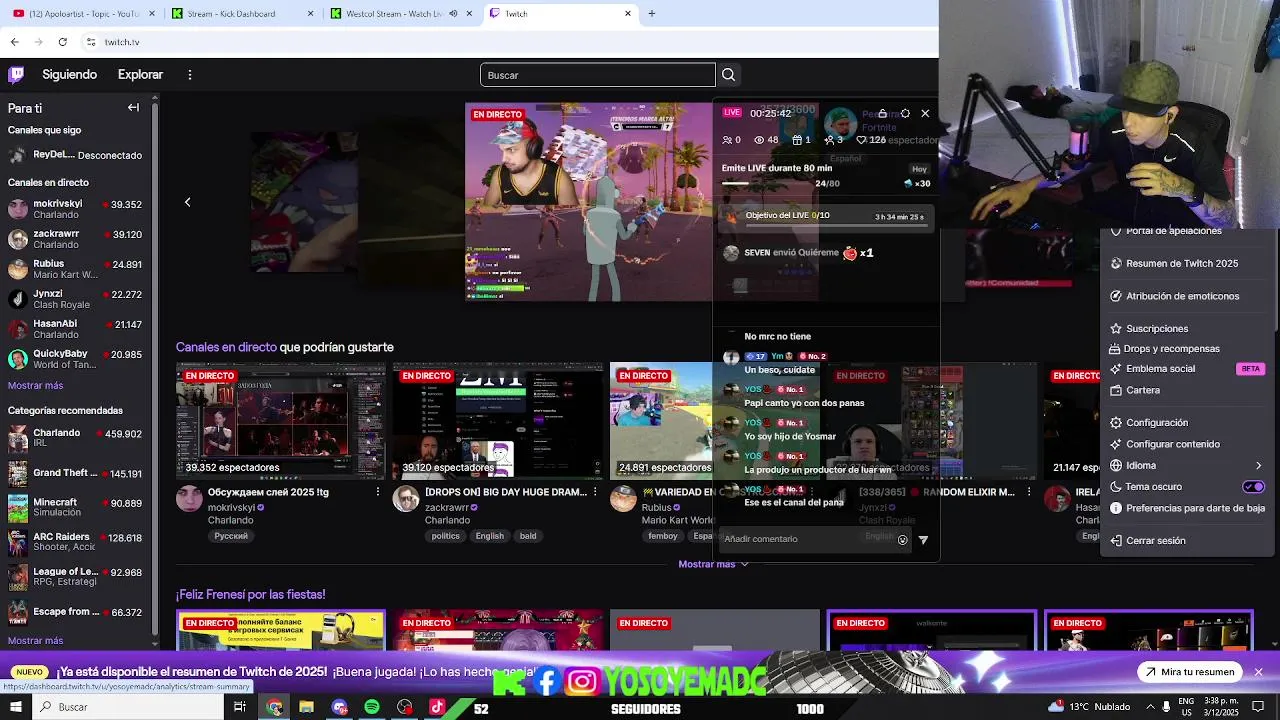Open Canales en directo link
1280x720 pixels.
[226, 347]
